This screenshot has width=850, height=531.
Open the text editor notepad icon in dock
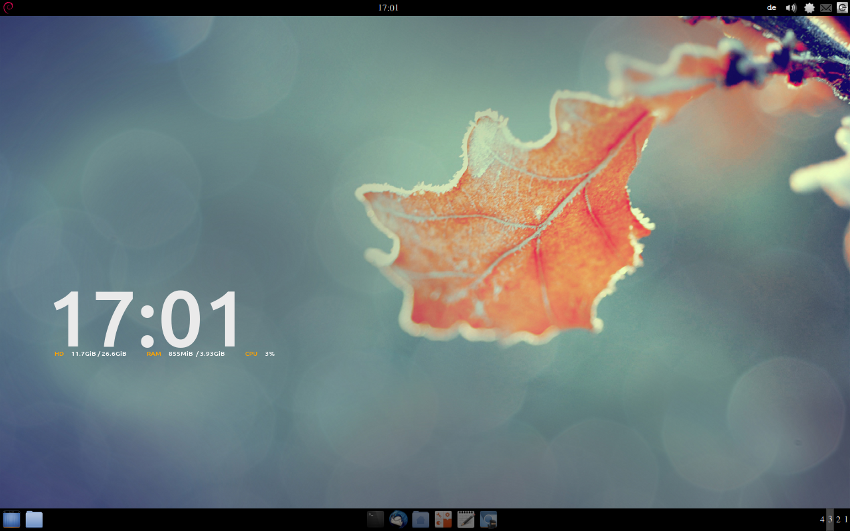click(x=466, y=519)
